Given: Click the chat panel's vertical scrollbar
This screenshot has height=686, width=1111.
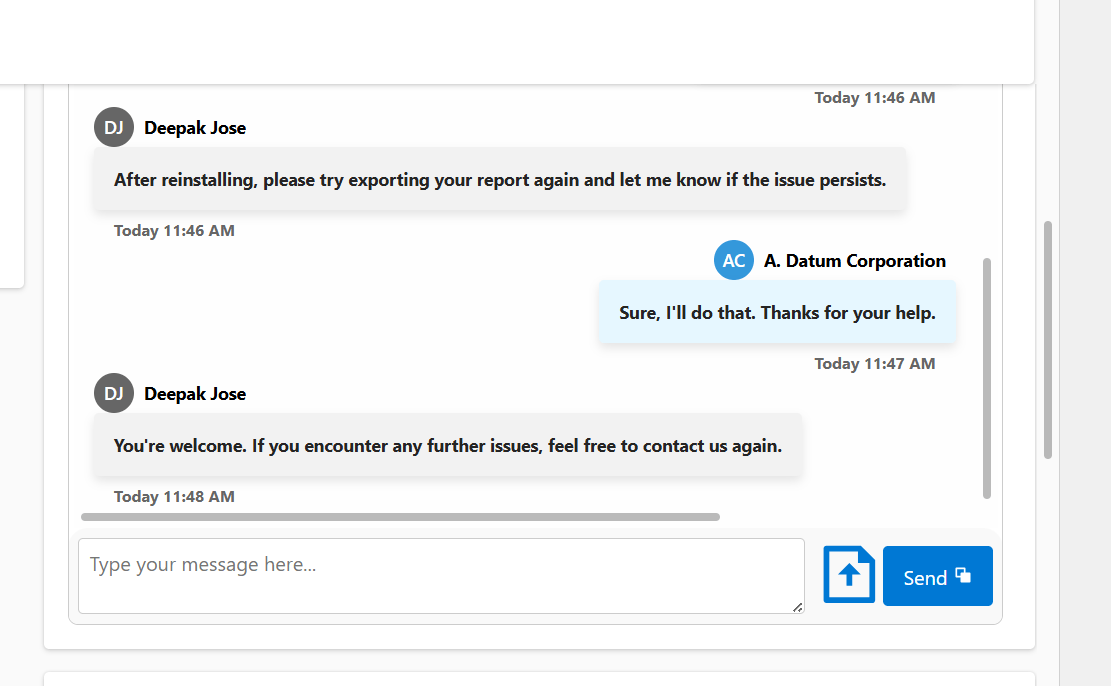Looking at the screenshot, I should tap(987, 378).
